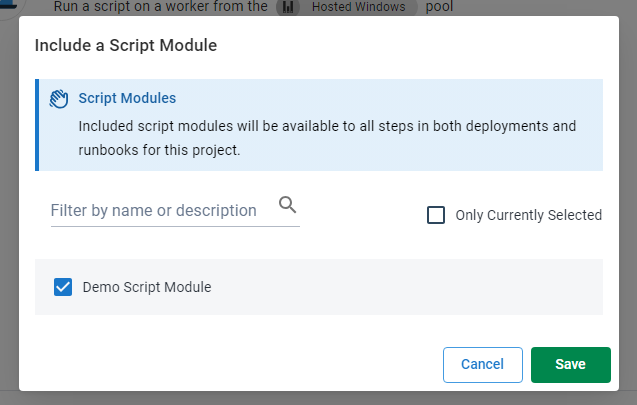Viewport: 637px width, 405px height.
Task: Click the info text about included script modules
Action: (327, 138)
